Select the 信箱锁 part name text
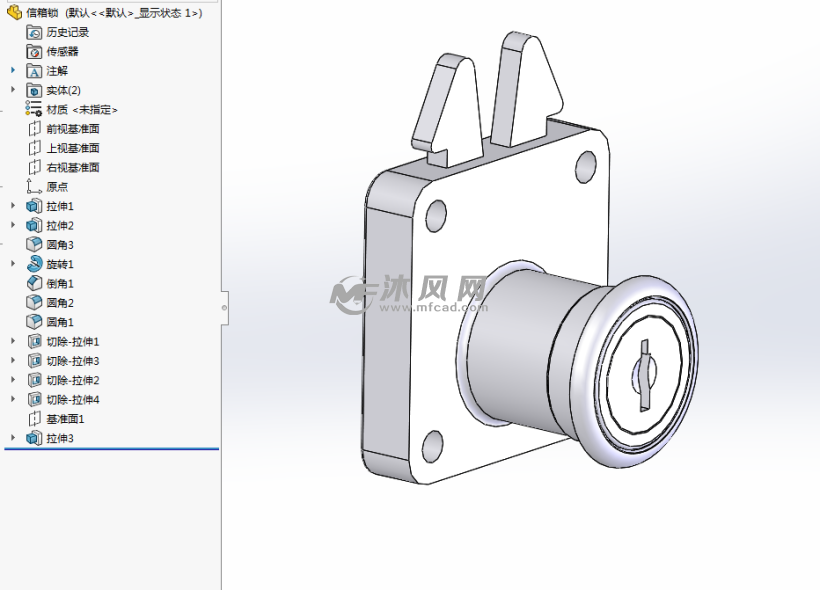 (42, 13)
